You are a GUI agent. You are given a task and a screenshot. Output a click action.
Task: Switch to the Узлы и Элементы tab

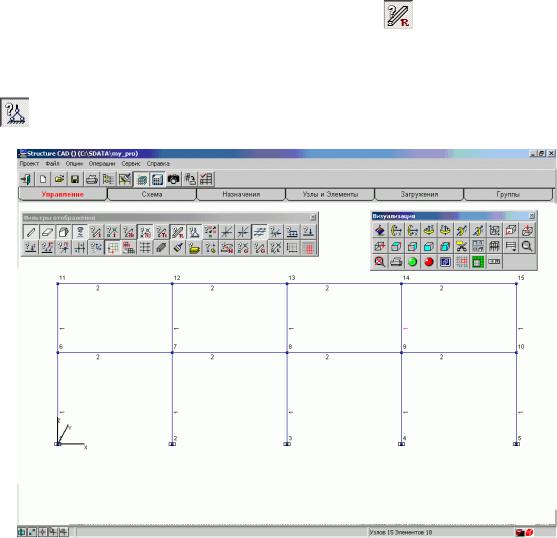pyautogui.click(x=330, y=194)
